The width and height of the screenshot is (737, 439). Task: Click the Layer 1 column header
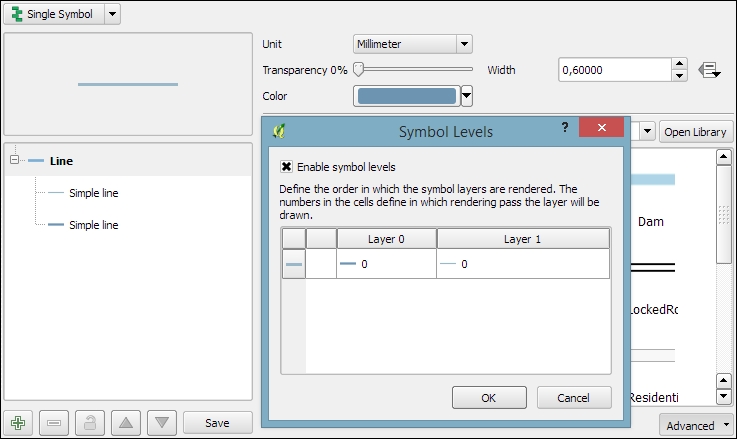pyautogui.click(x=523, y=239)
